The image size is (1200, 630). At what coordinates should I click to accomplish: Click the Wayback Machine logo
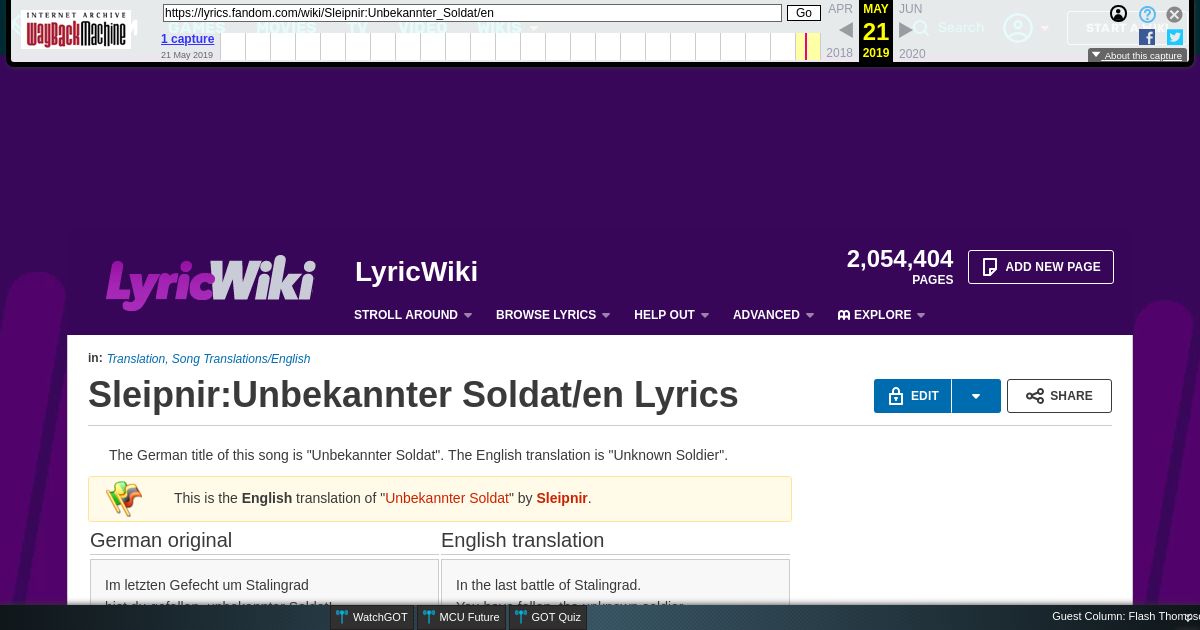pos(76,29)
